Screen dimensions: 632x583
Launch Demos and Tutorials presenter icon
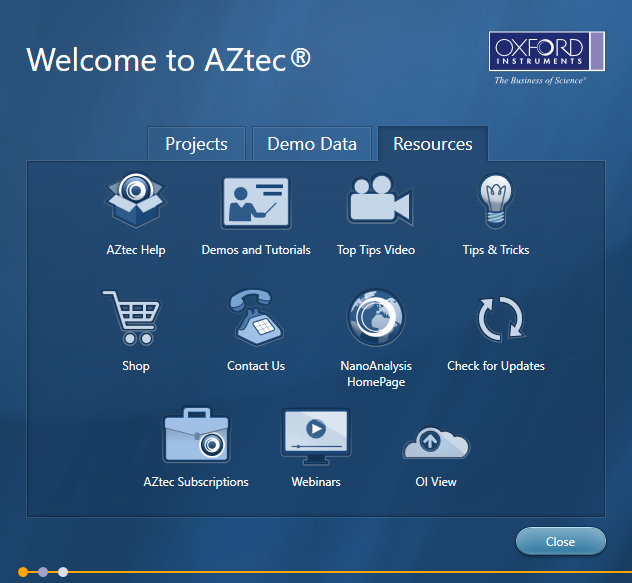pos(255,203)
